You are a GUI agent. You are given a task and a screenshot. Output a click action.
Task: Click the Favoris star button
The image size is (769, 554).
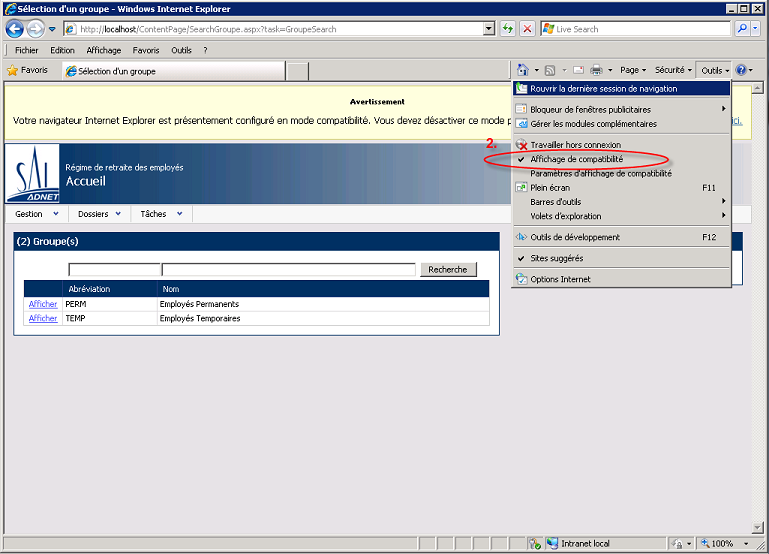pyautogui.click(x=27, y=71)
